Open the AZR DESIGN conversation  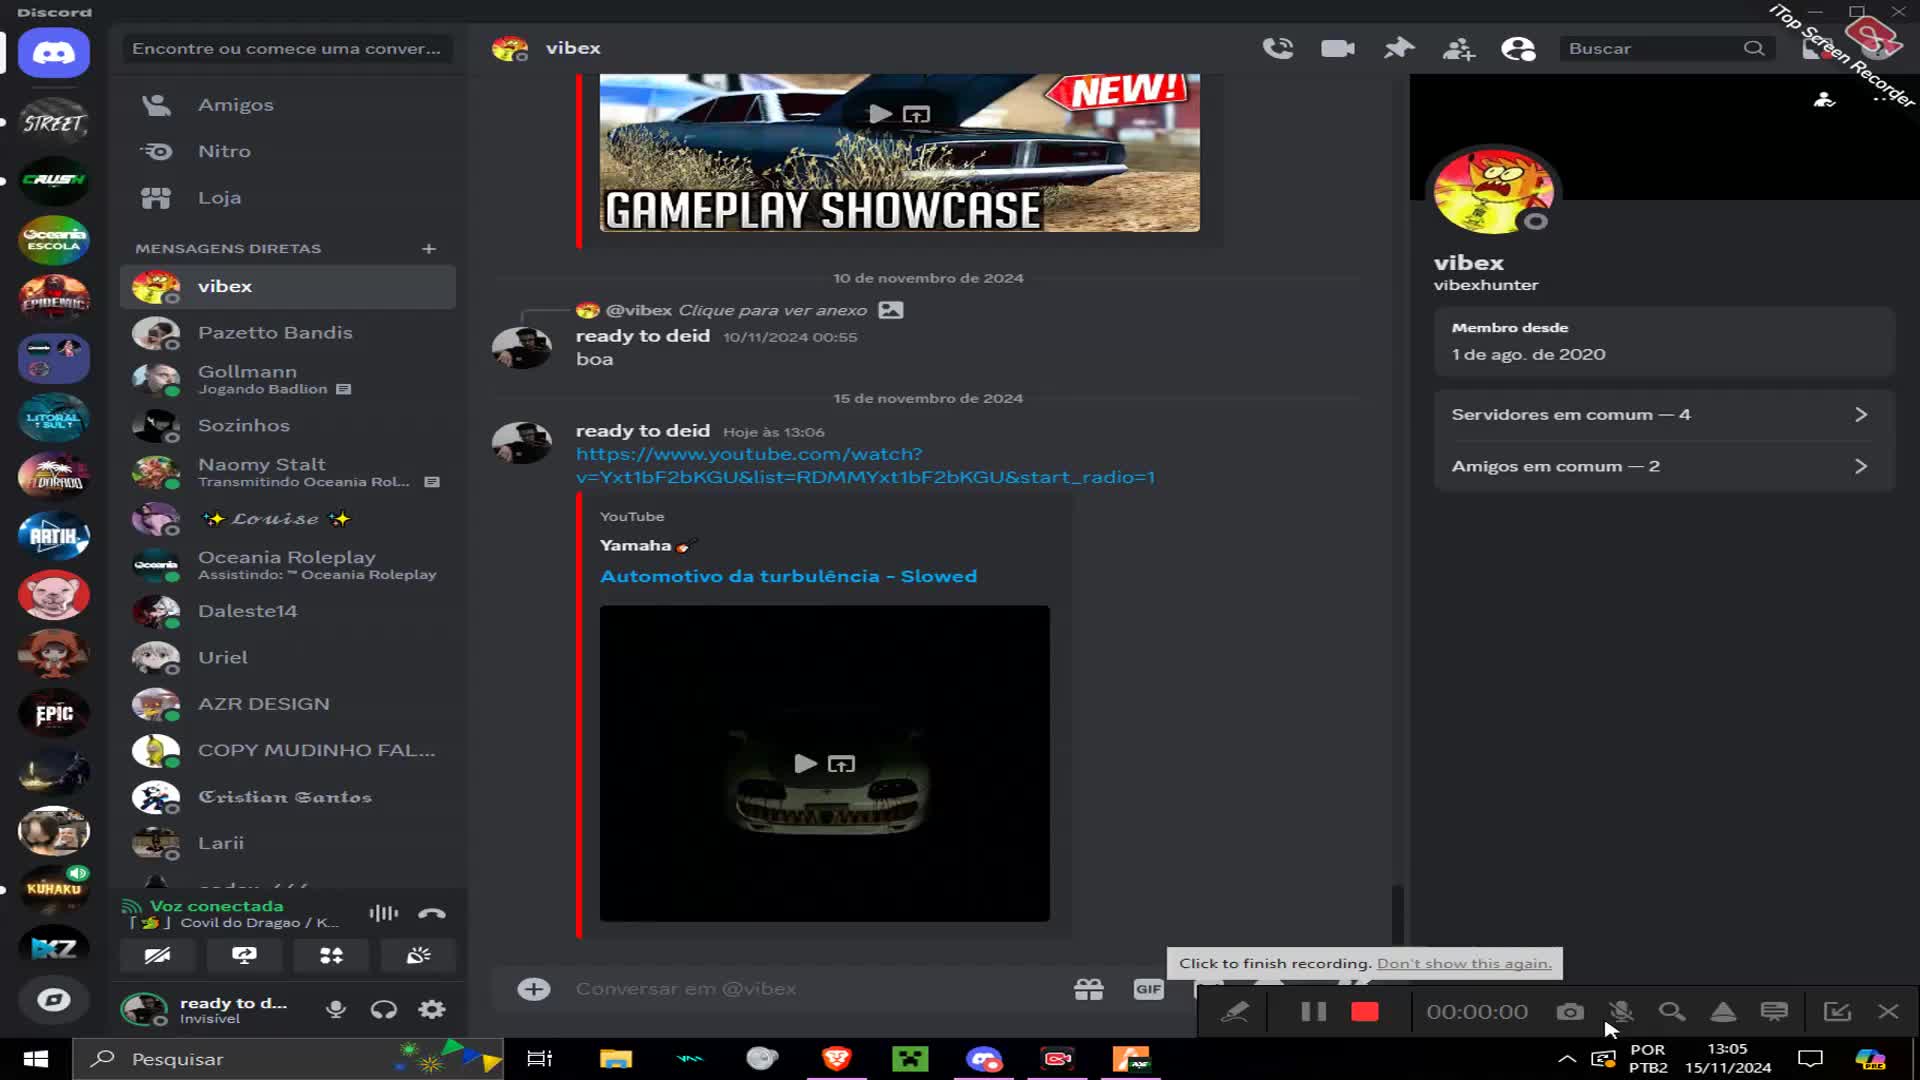288,704
